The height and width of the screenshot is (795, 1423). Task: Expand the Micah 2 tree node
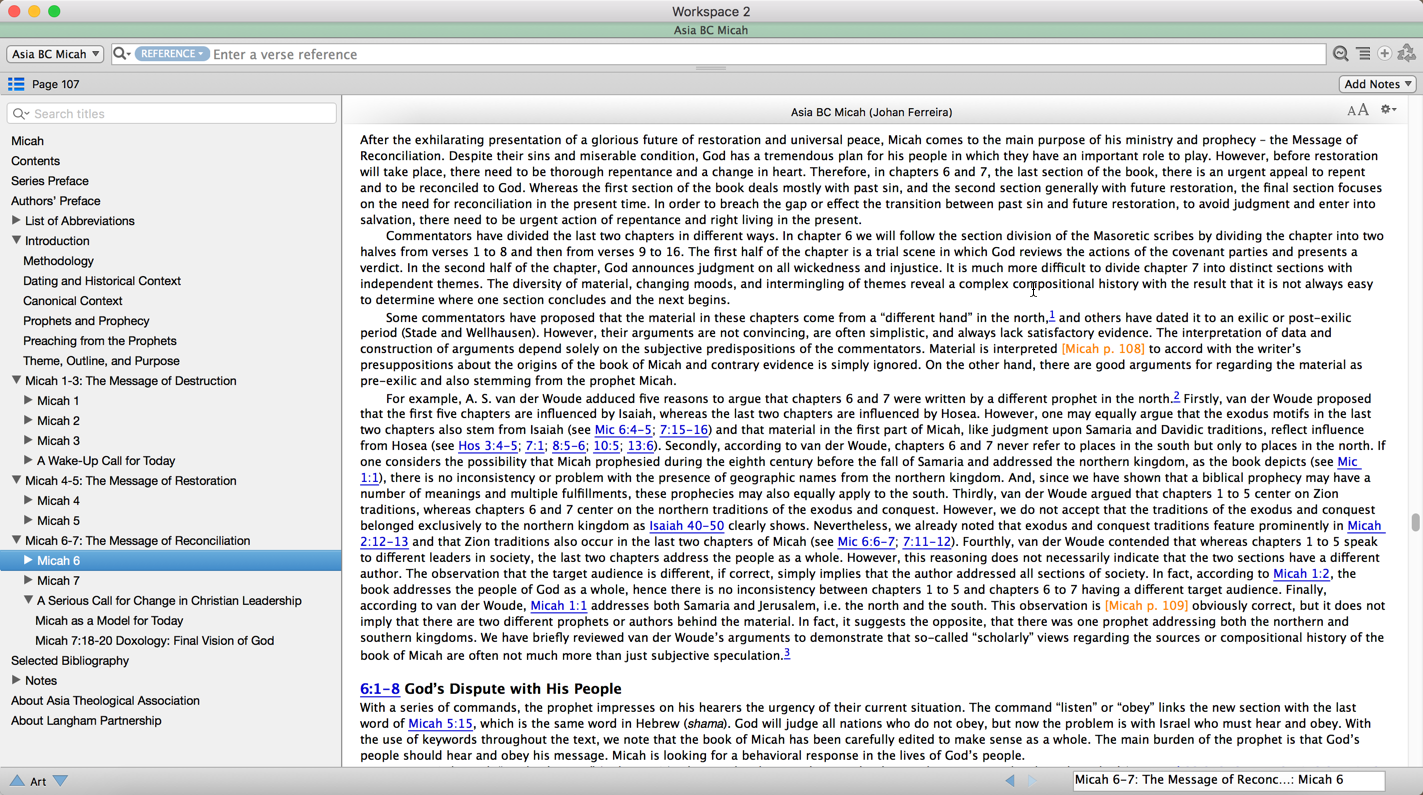(x=28, y=421)
